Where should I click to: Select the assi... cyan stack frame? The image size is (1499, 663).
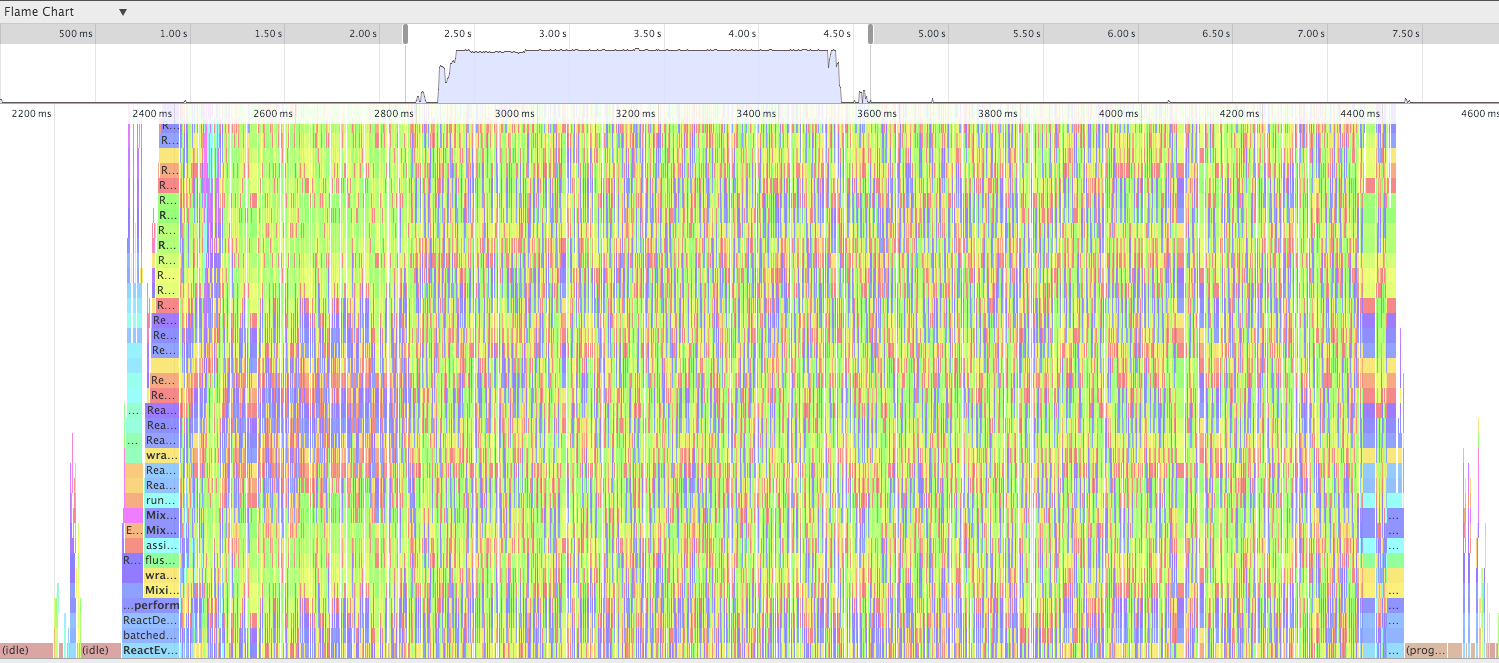pyautogui.click(x=162, y=545)
